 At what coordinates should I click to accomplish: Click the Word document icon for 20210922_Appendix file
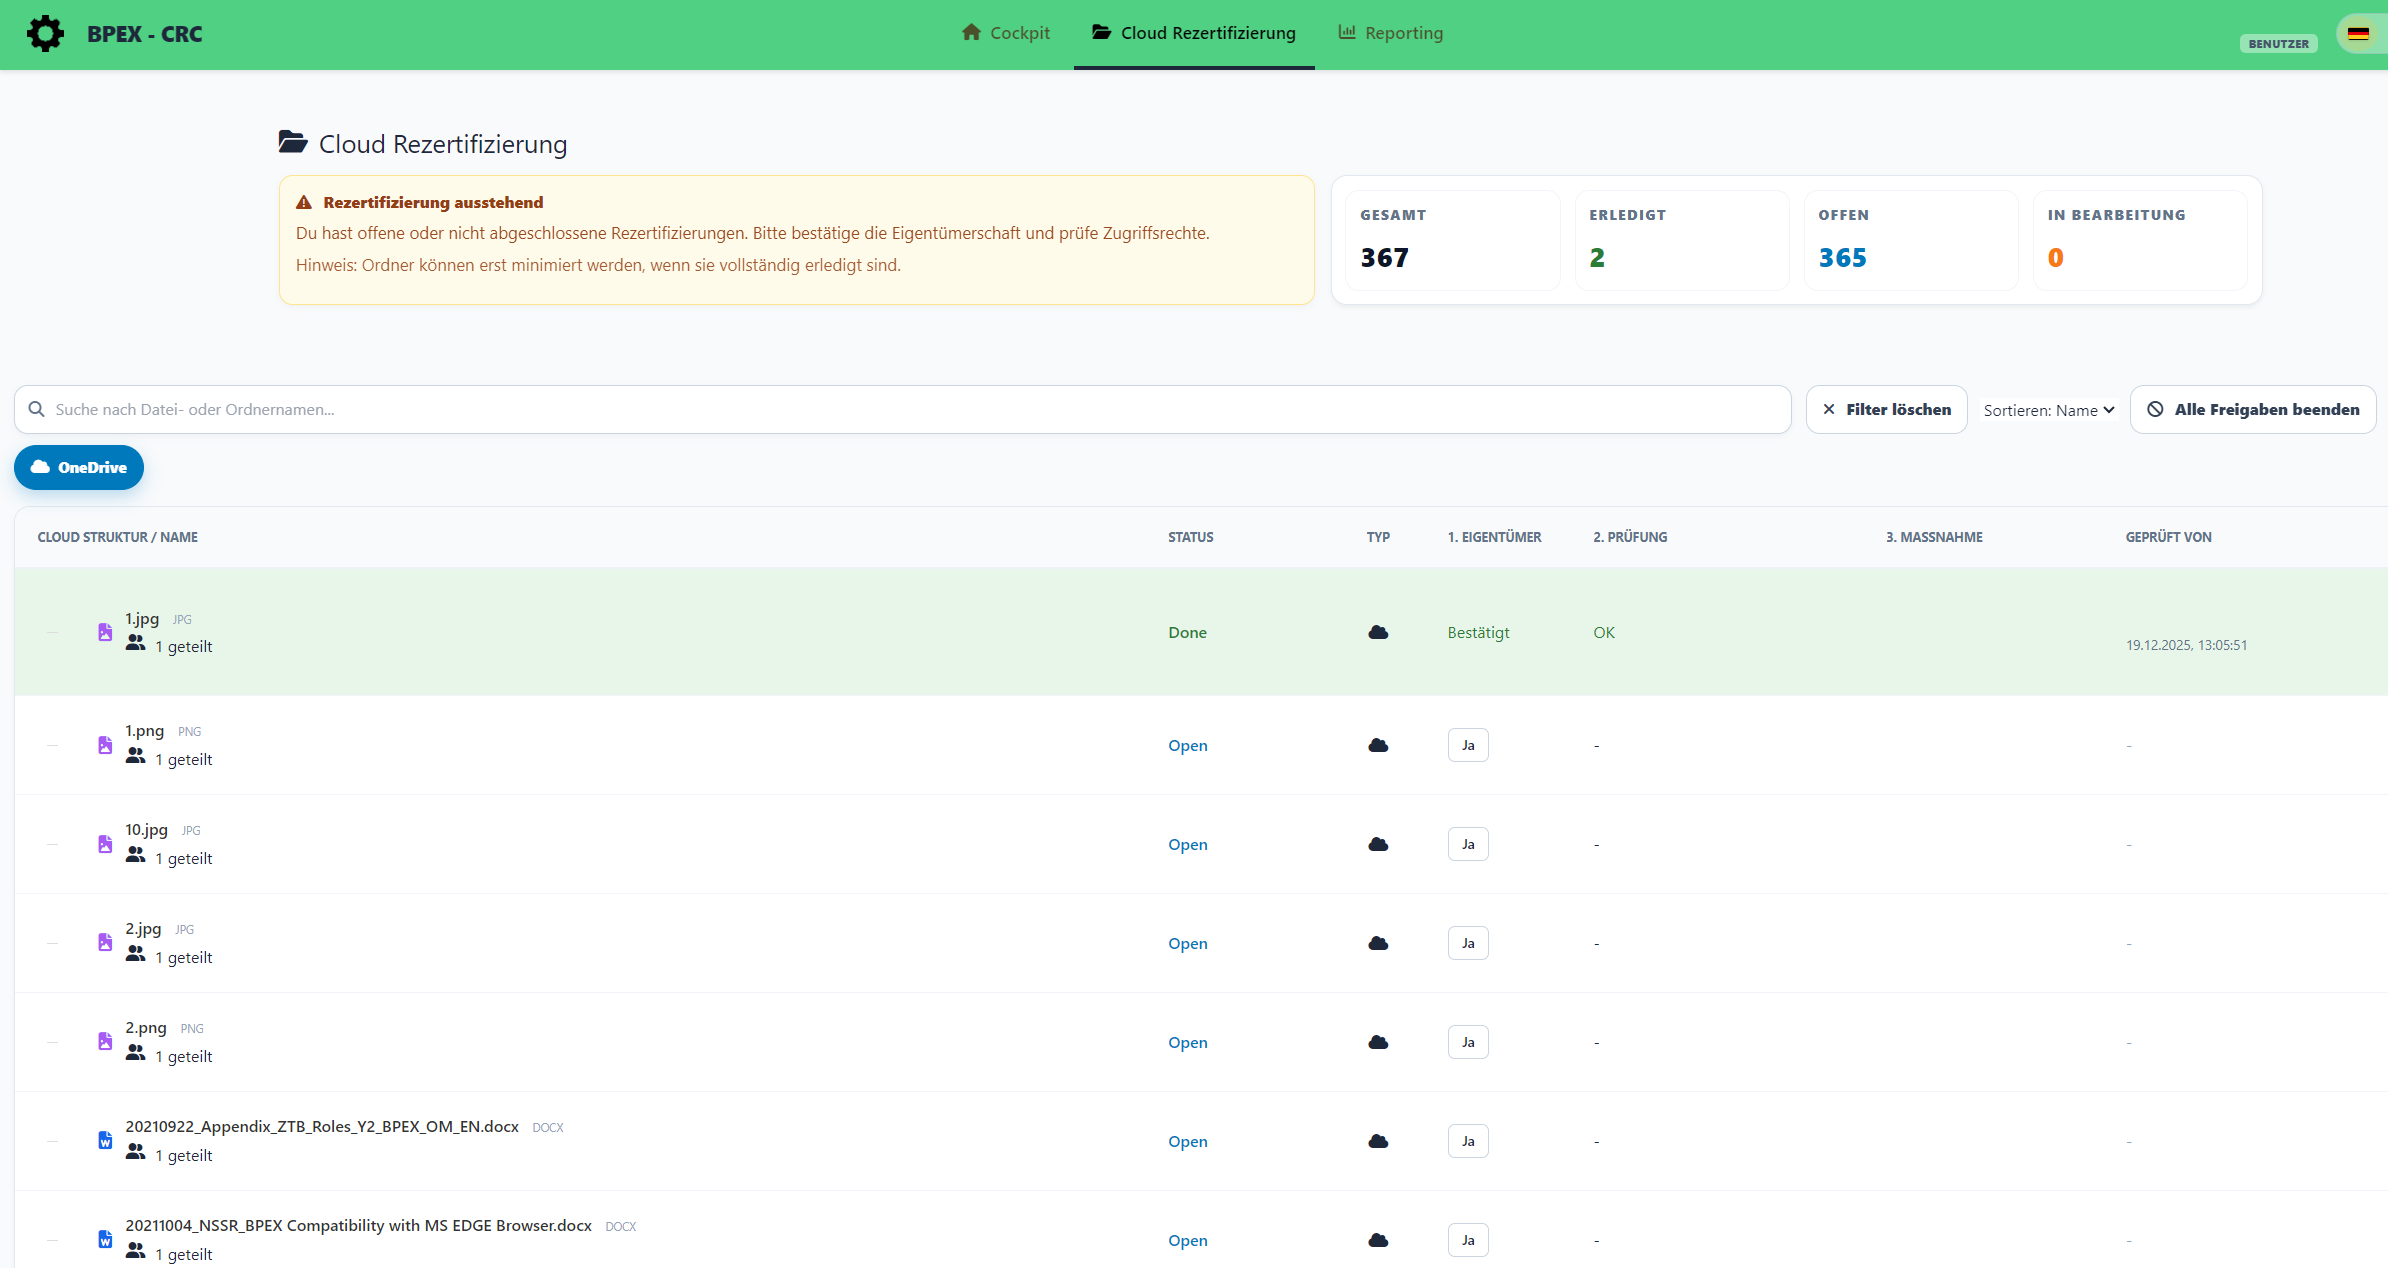click(x=105, y=1141)
